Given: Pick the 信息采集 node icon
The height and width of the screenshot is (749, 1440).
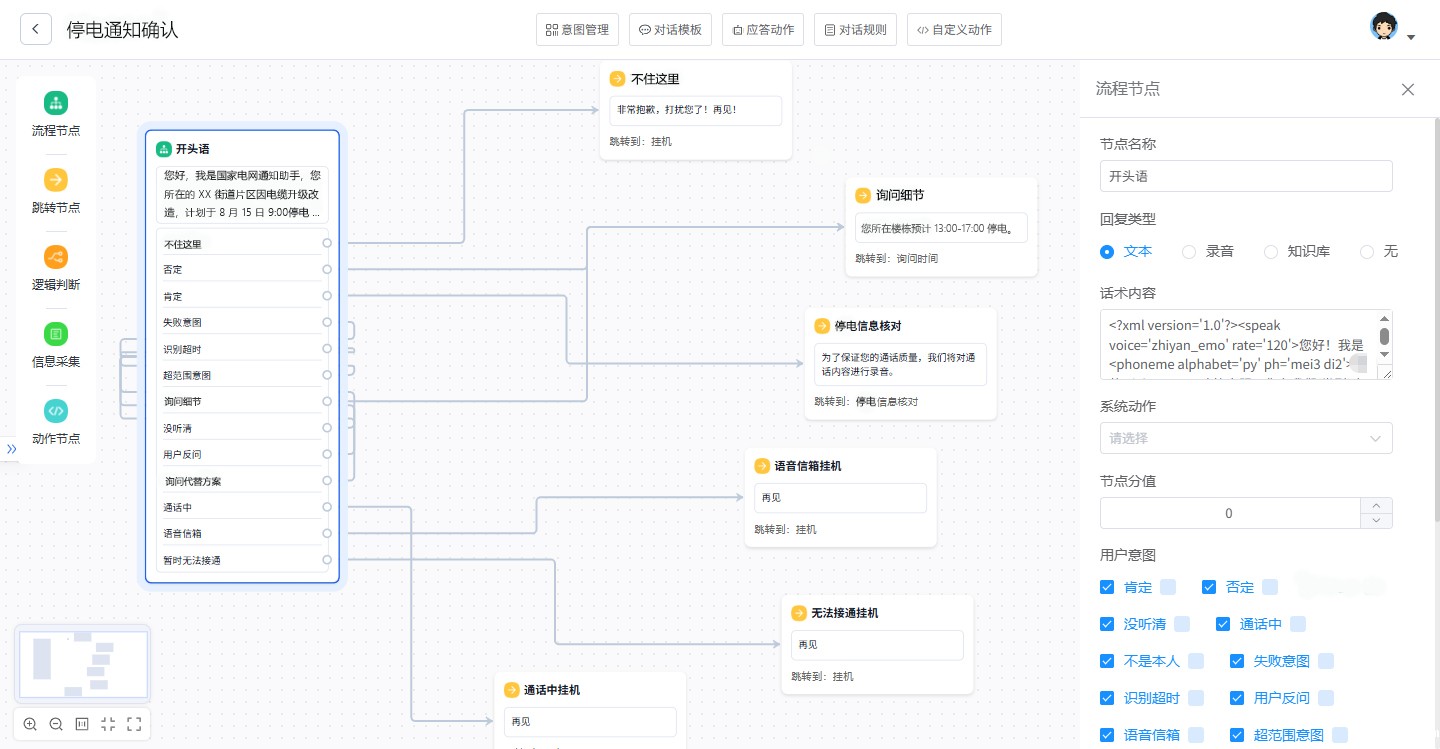Looking at the screenshot, I should click(x=56, y=334).
